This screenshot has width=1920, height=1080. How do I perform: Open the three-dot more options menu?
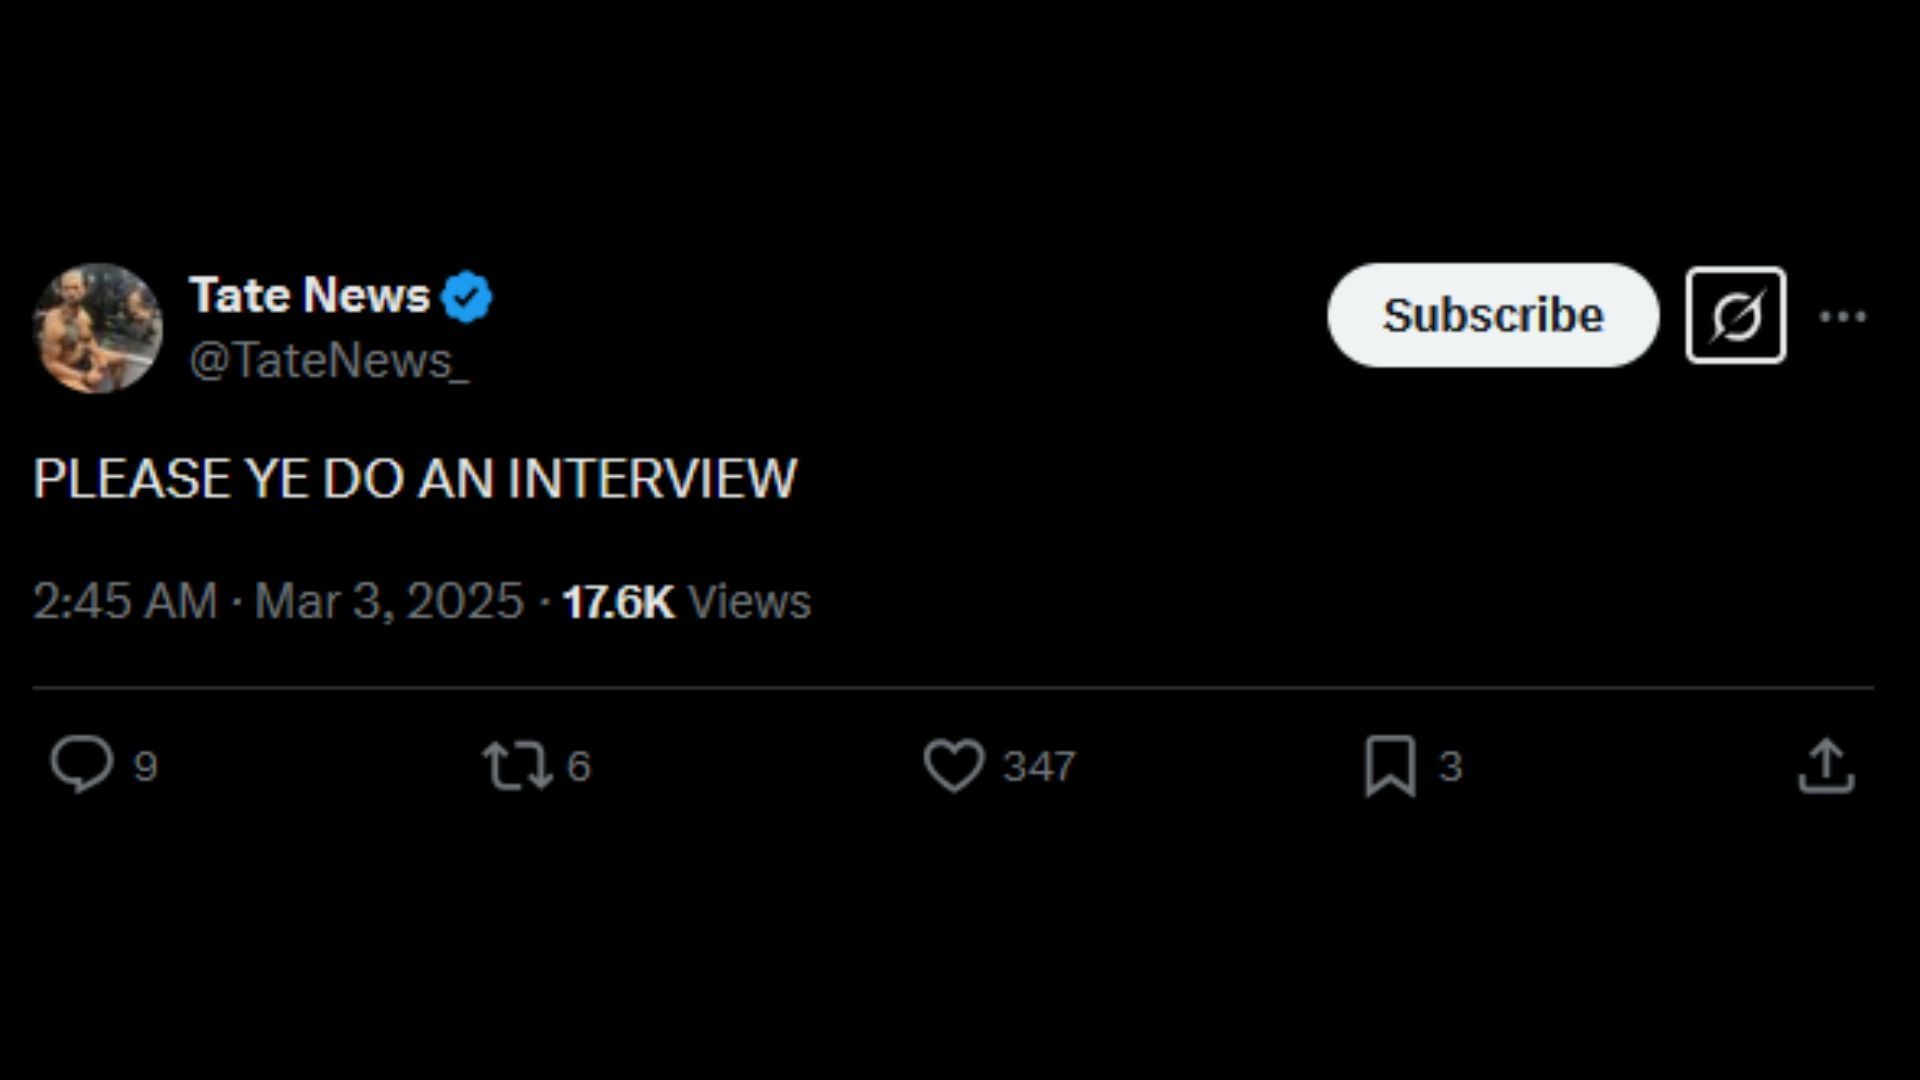pyautogui.click(x=1842, y=316)
